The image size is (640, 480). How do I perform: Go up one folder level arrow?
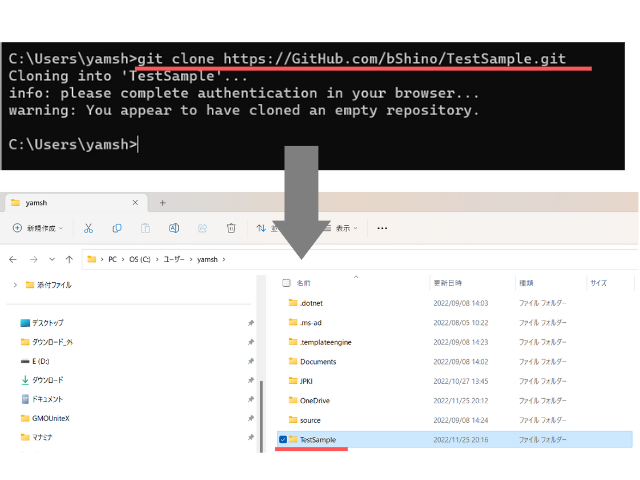pyautogui.click(x=69, y=259)
